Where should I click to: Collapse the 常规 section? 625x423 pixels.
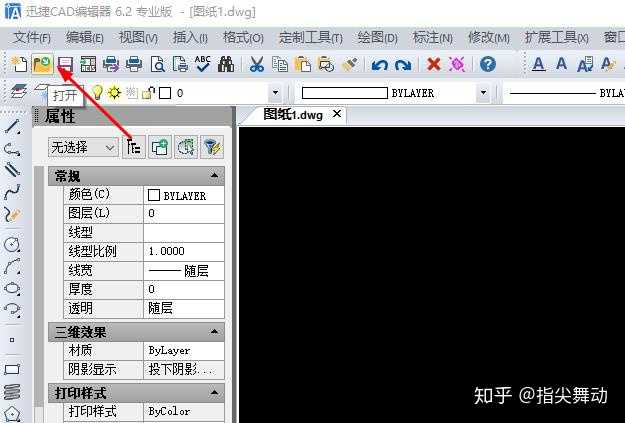coord(214,175)
